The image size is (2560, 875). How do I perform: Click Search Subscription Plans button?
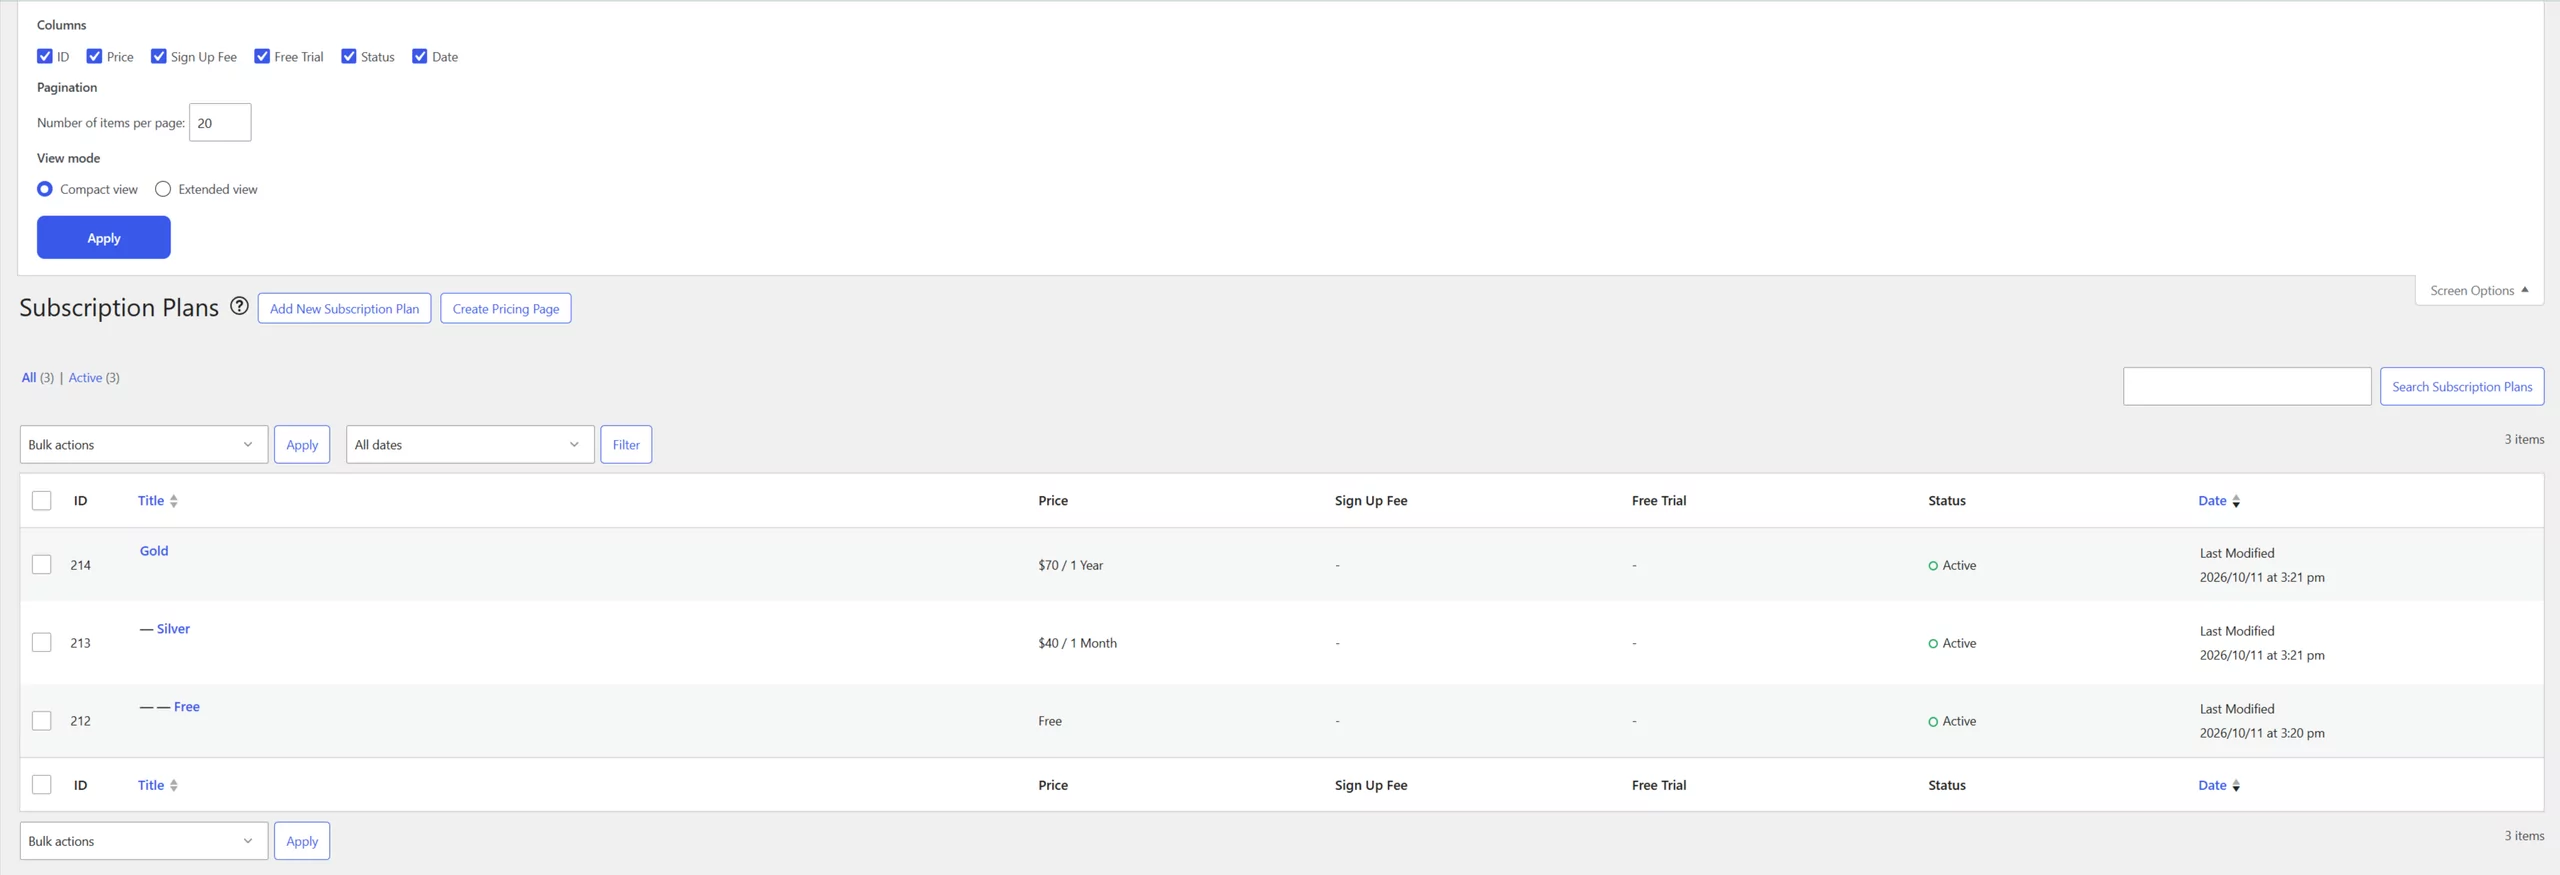pyautogui.click(x=2462, y=386)
